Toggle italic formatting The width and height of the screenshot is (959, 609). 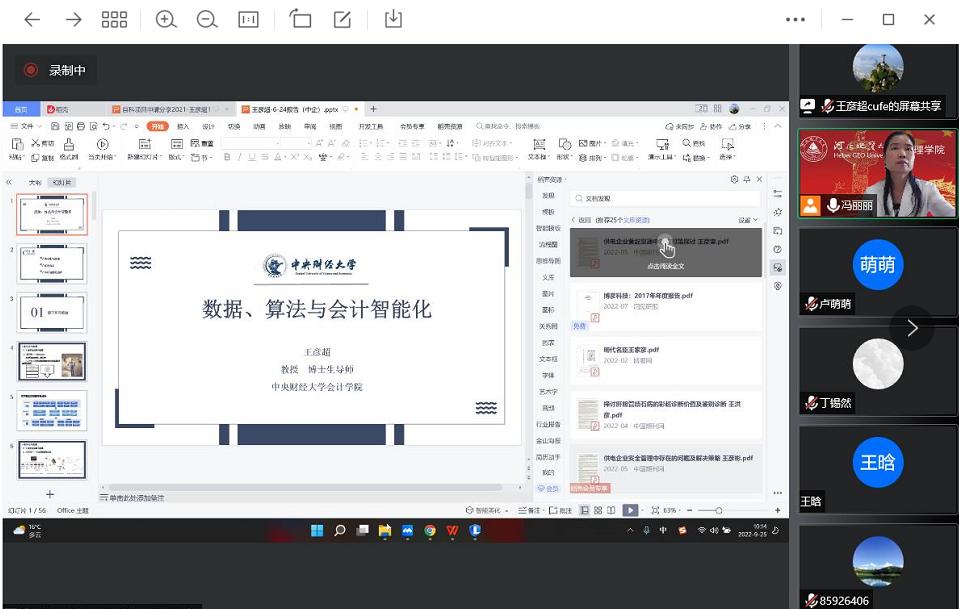click(239, 155)
